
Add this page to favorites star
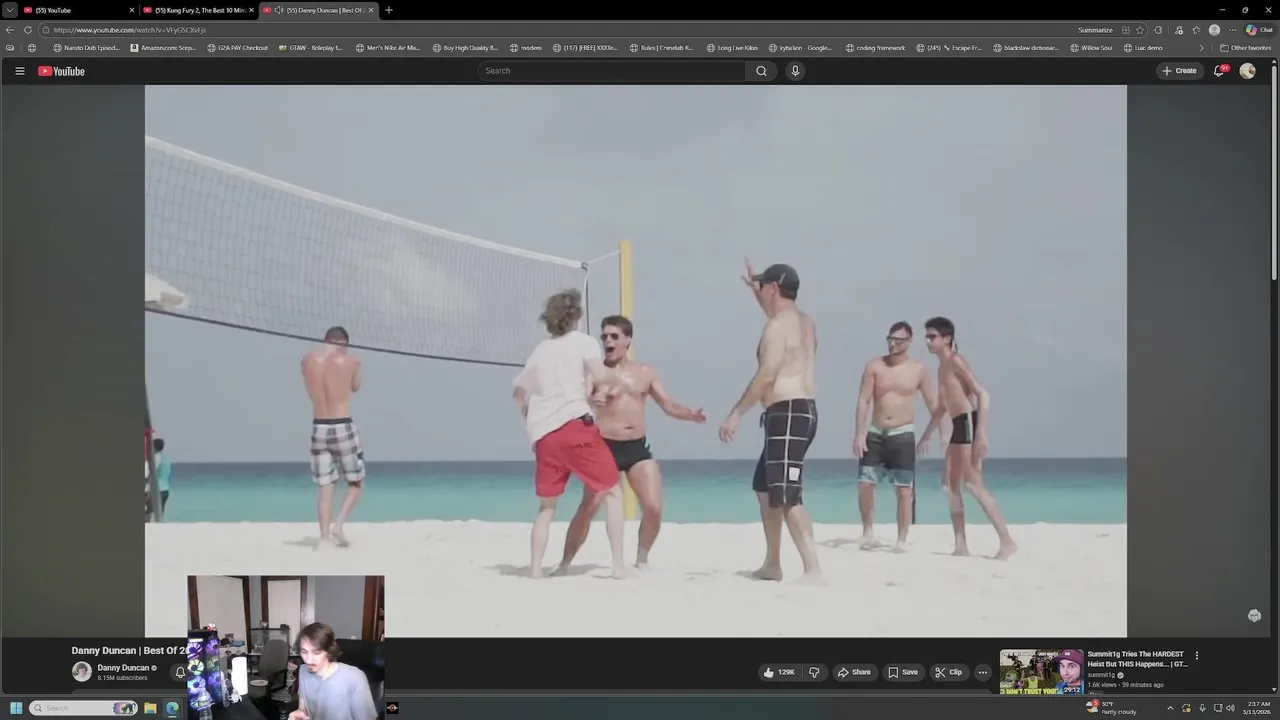(x=1140, y=30)
